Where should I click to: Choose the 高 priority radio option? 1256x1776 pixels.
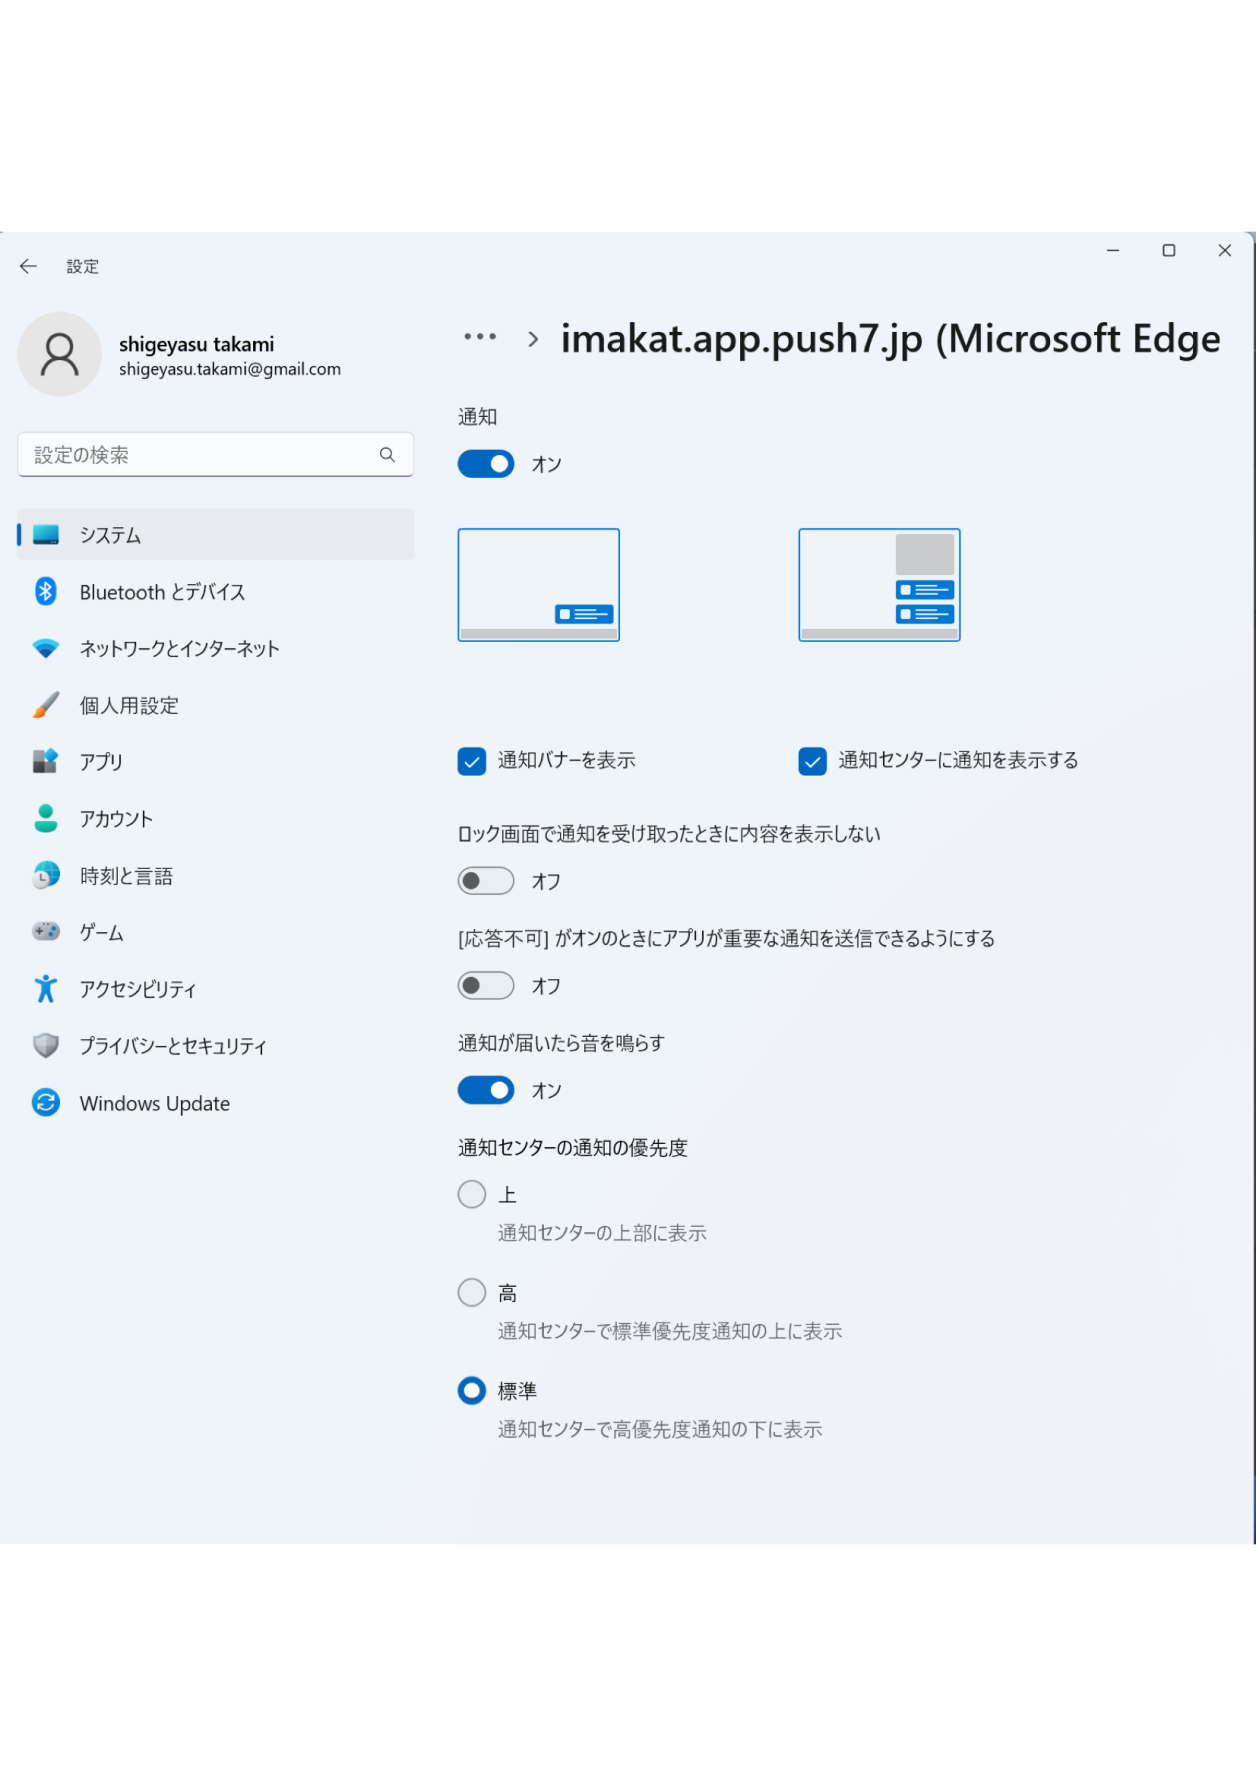click(472, 1292)
